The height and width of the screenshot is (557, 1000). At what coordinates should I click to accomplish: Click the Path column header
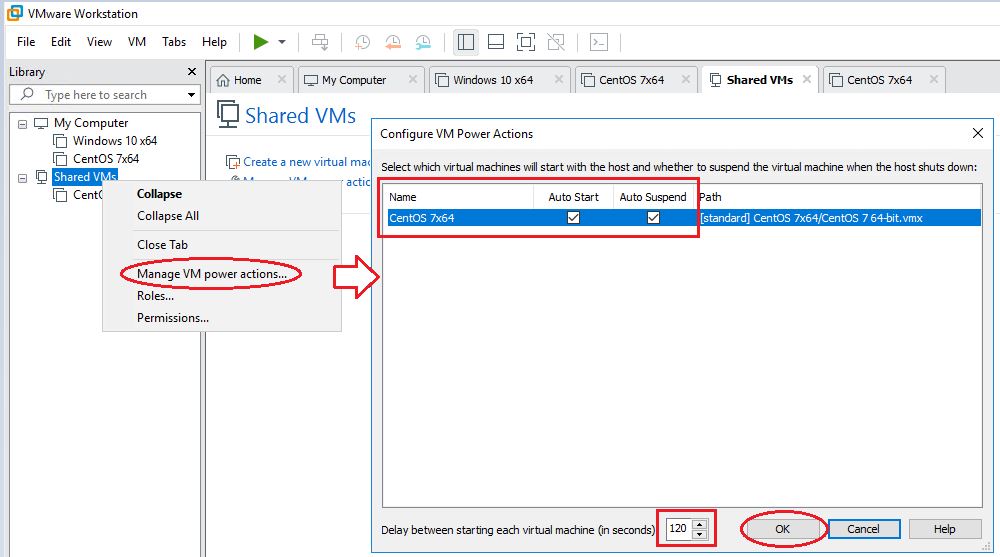pos(838,197)
